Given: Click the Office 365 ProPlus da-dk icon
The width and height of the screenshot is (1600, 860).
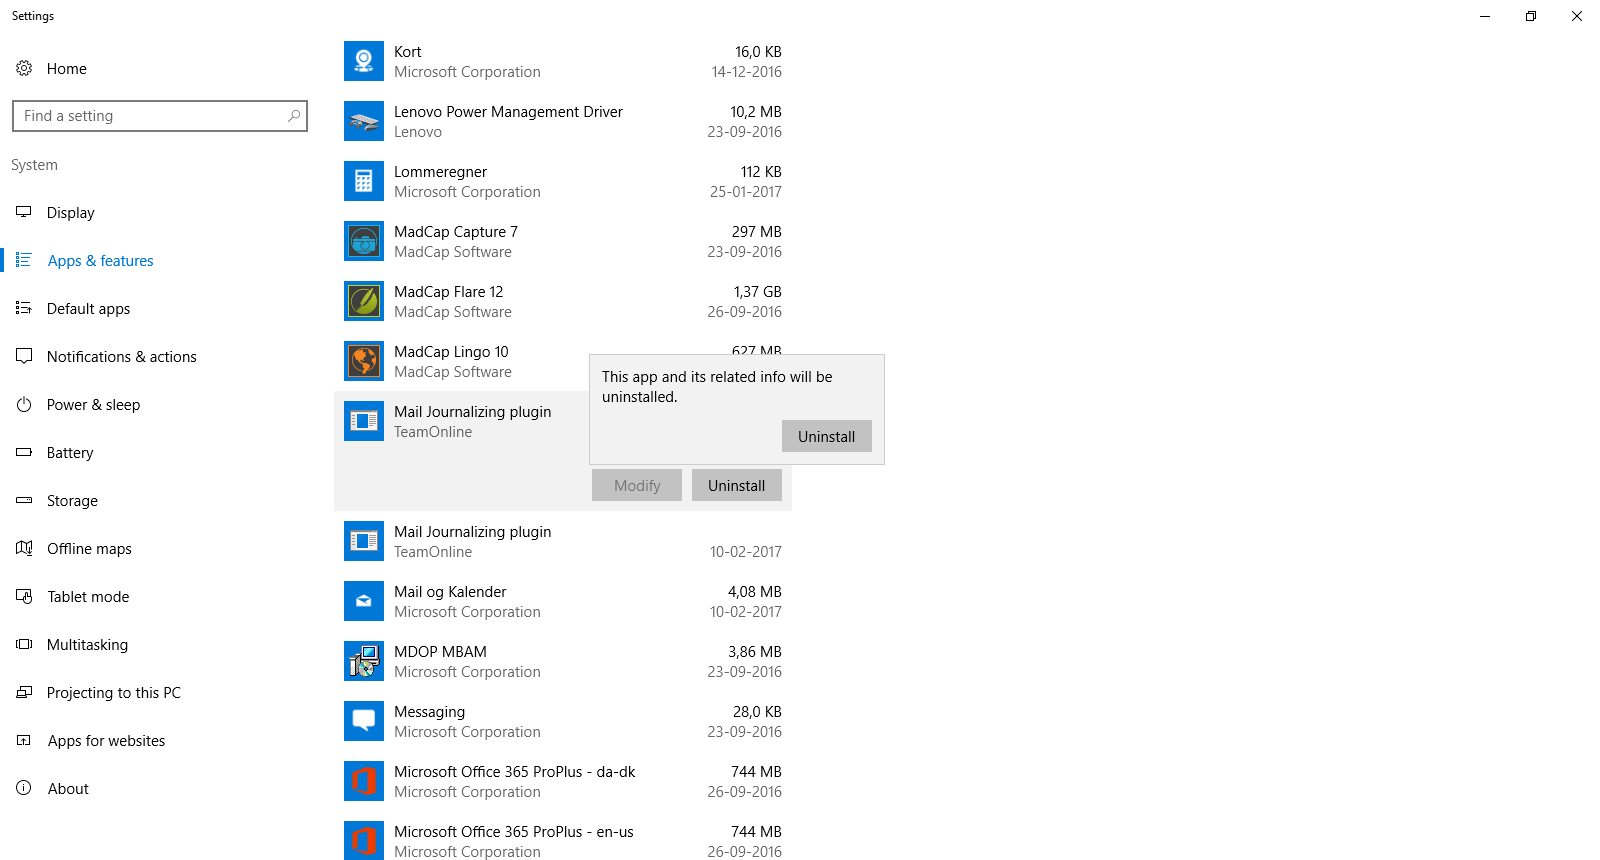Looking at the screenshot, I should coord(364,781).
